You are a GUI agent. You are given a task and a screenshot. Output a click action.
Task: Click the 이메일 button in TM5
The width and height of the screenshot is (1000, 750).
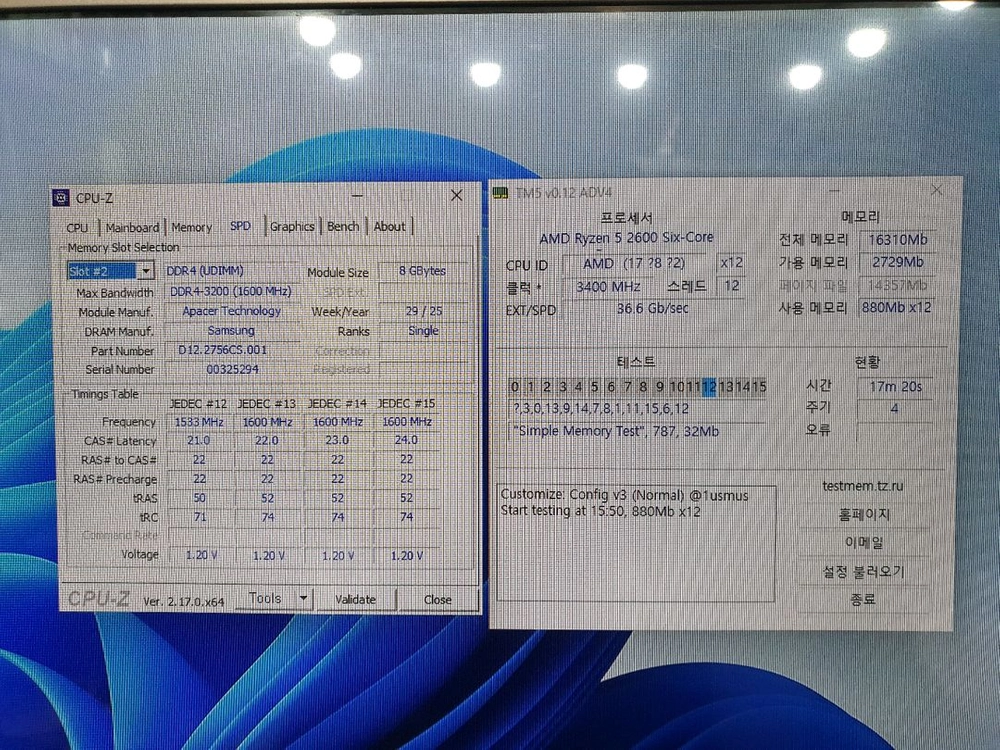(x=864, y=543)
